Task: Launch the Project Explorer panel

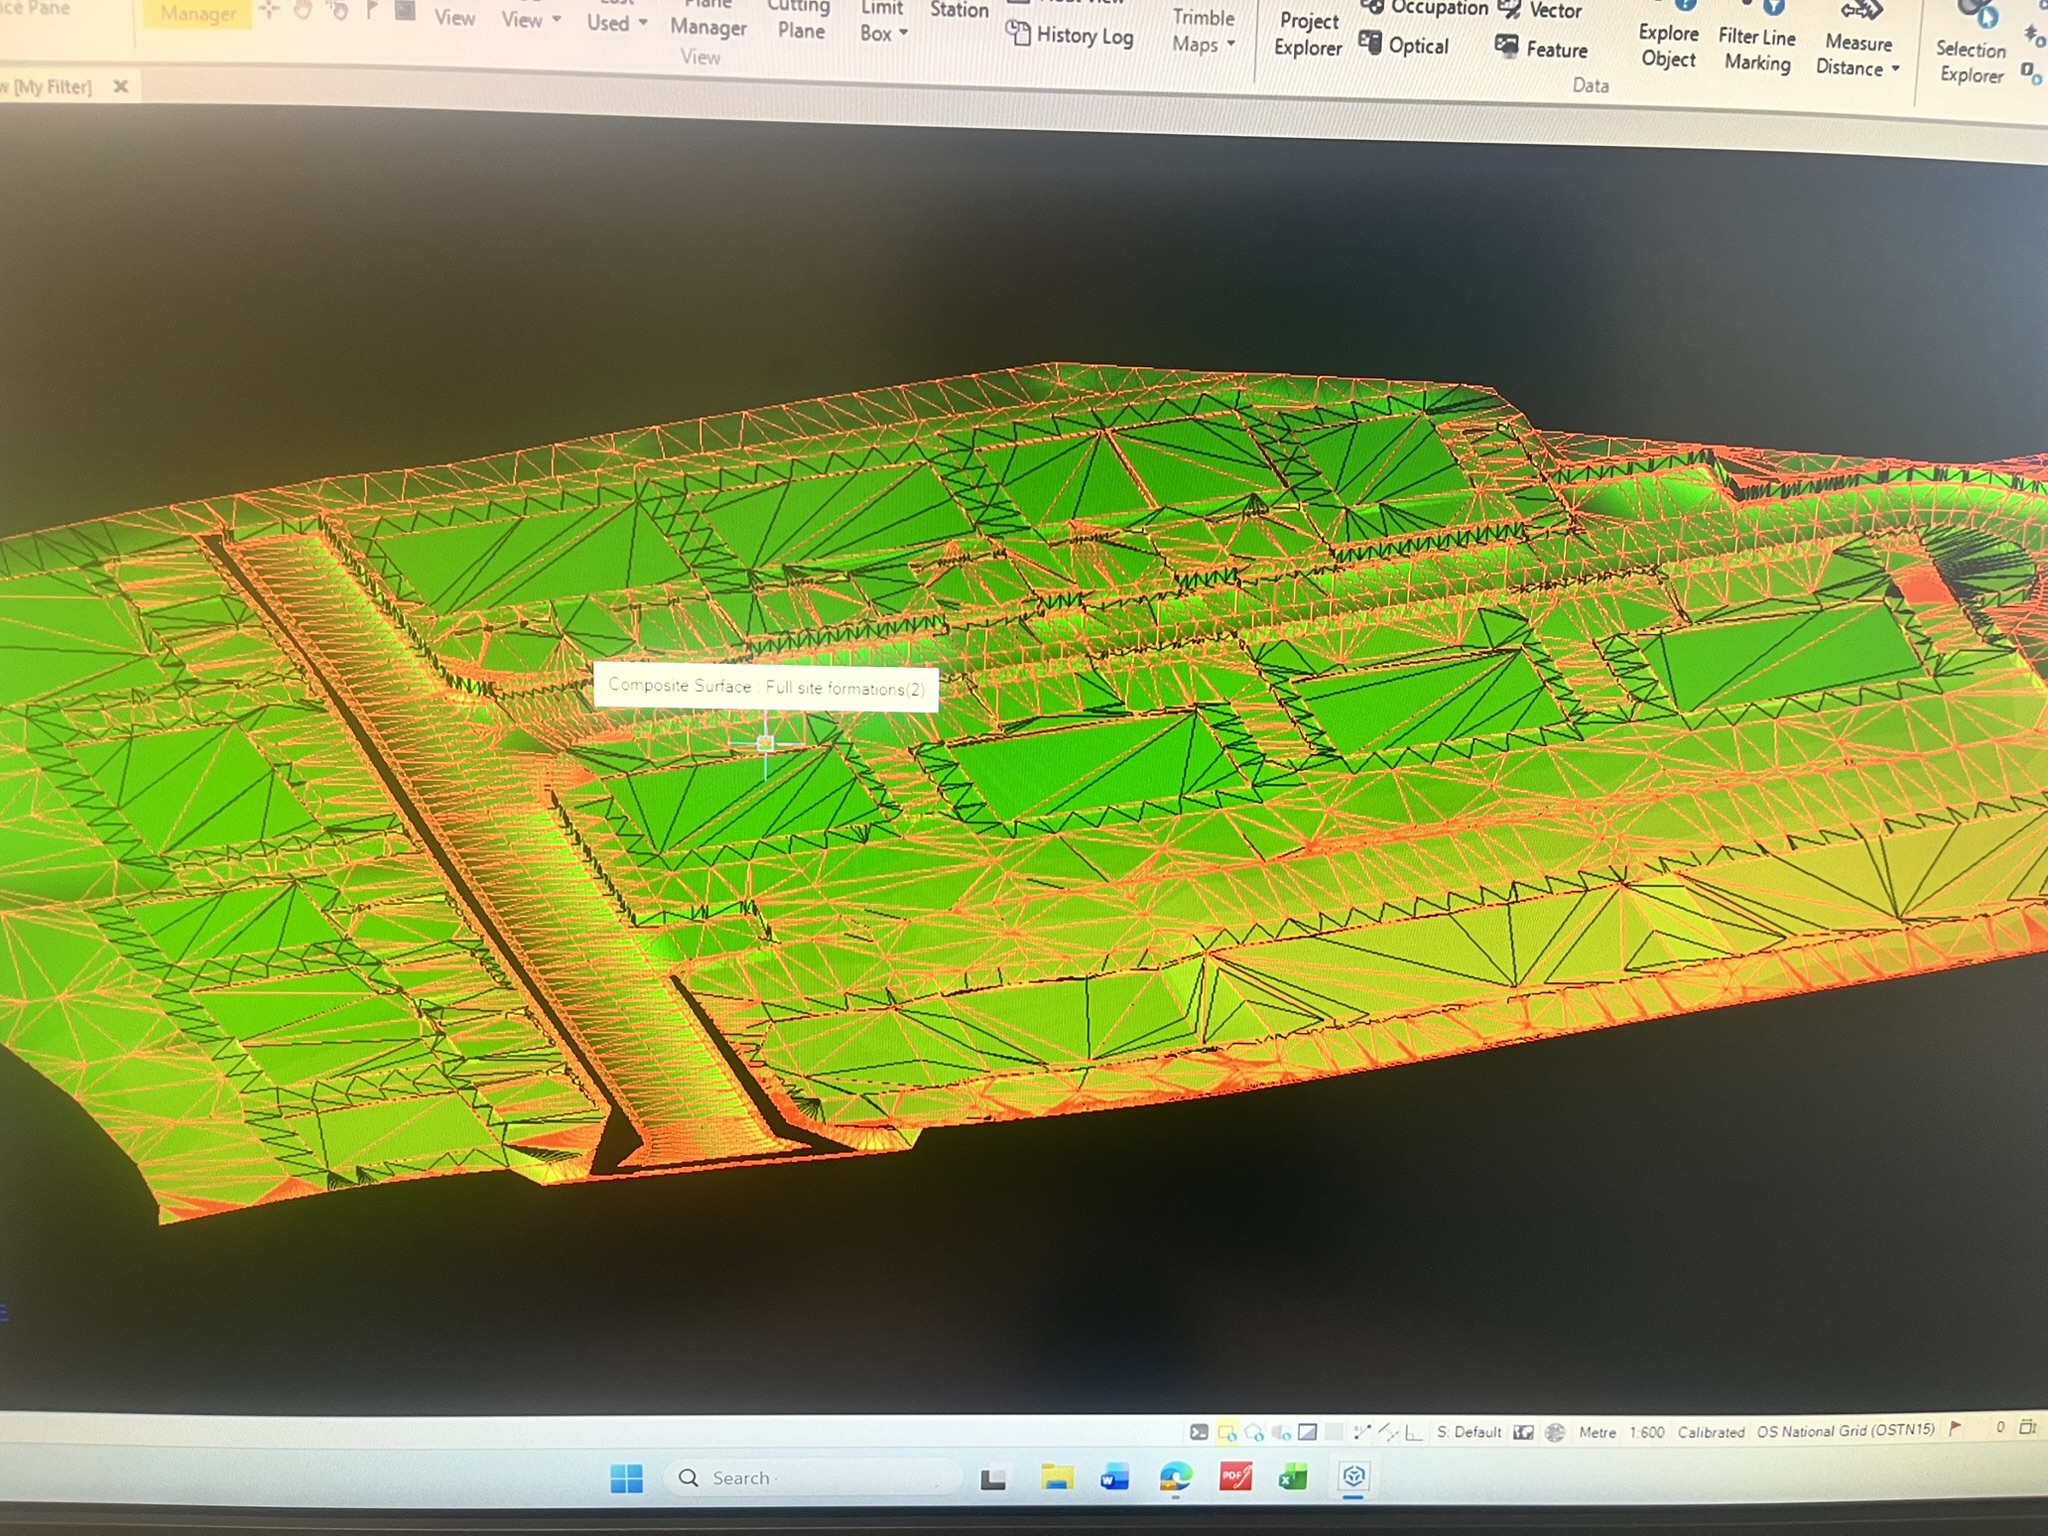Action: coord(1307,33)
